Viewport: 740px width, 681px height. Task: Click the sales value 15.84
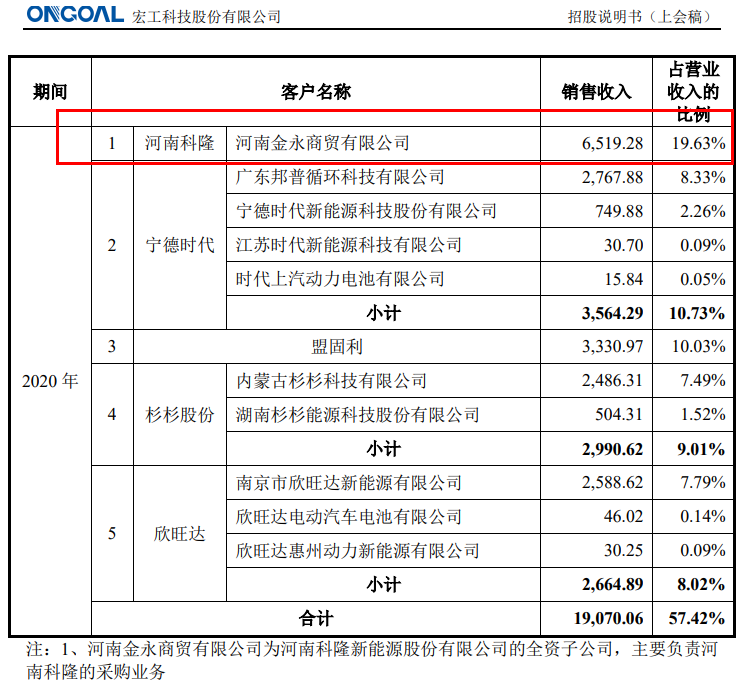coord(624,279)
